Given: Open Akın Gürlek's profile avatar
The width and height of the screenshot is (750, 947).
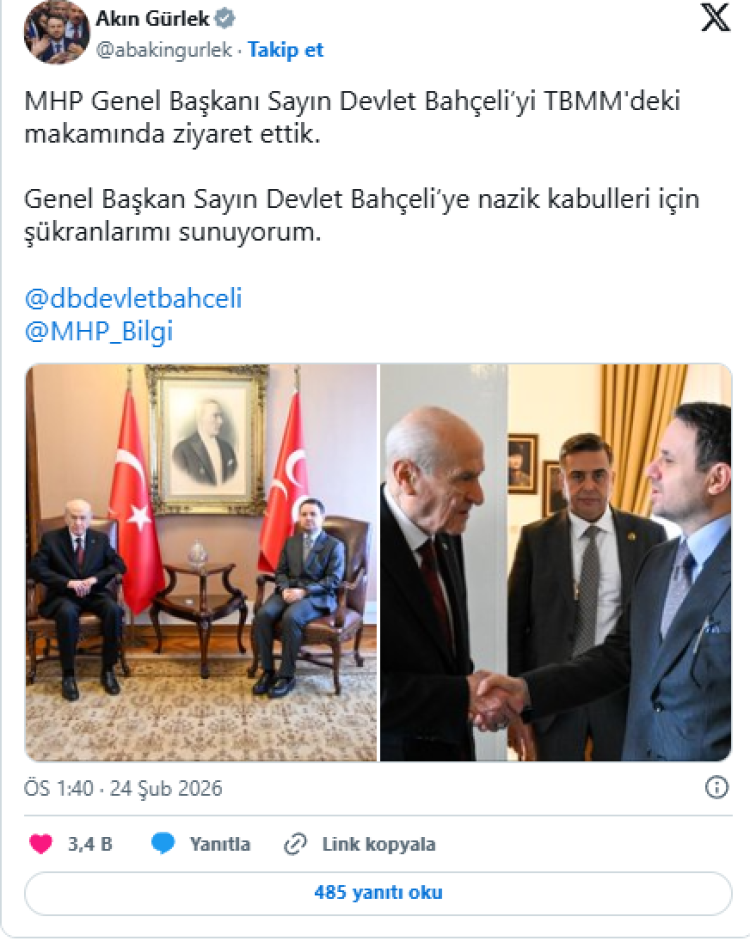Looking at the screenshot, I should [57, 33].
